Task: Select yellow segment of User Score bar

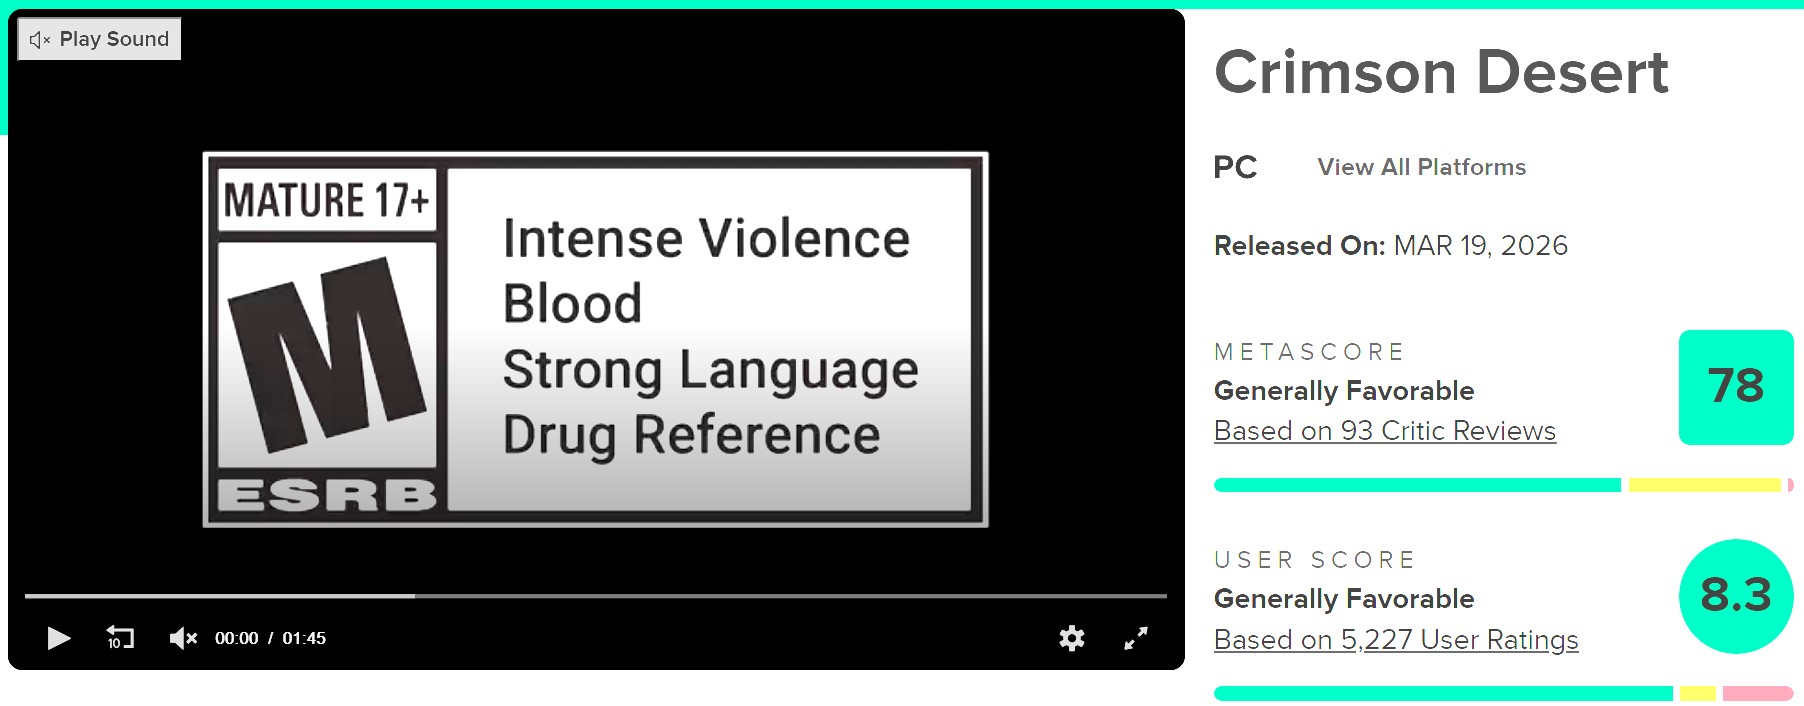Action: click(1697, 693)
